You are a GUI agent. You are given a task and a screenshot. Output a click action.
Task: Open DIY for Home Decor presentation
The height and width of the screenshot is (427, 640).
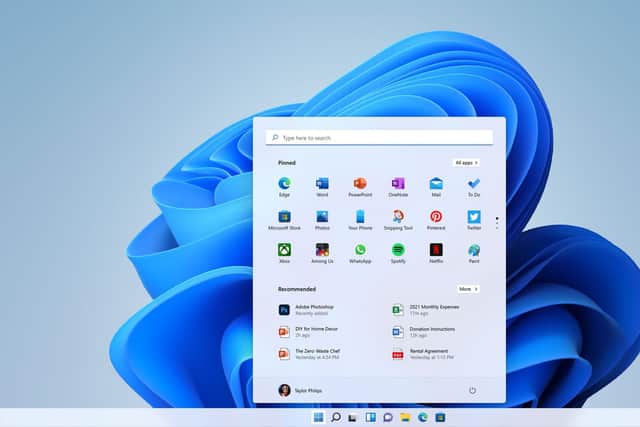[308, 332]
